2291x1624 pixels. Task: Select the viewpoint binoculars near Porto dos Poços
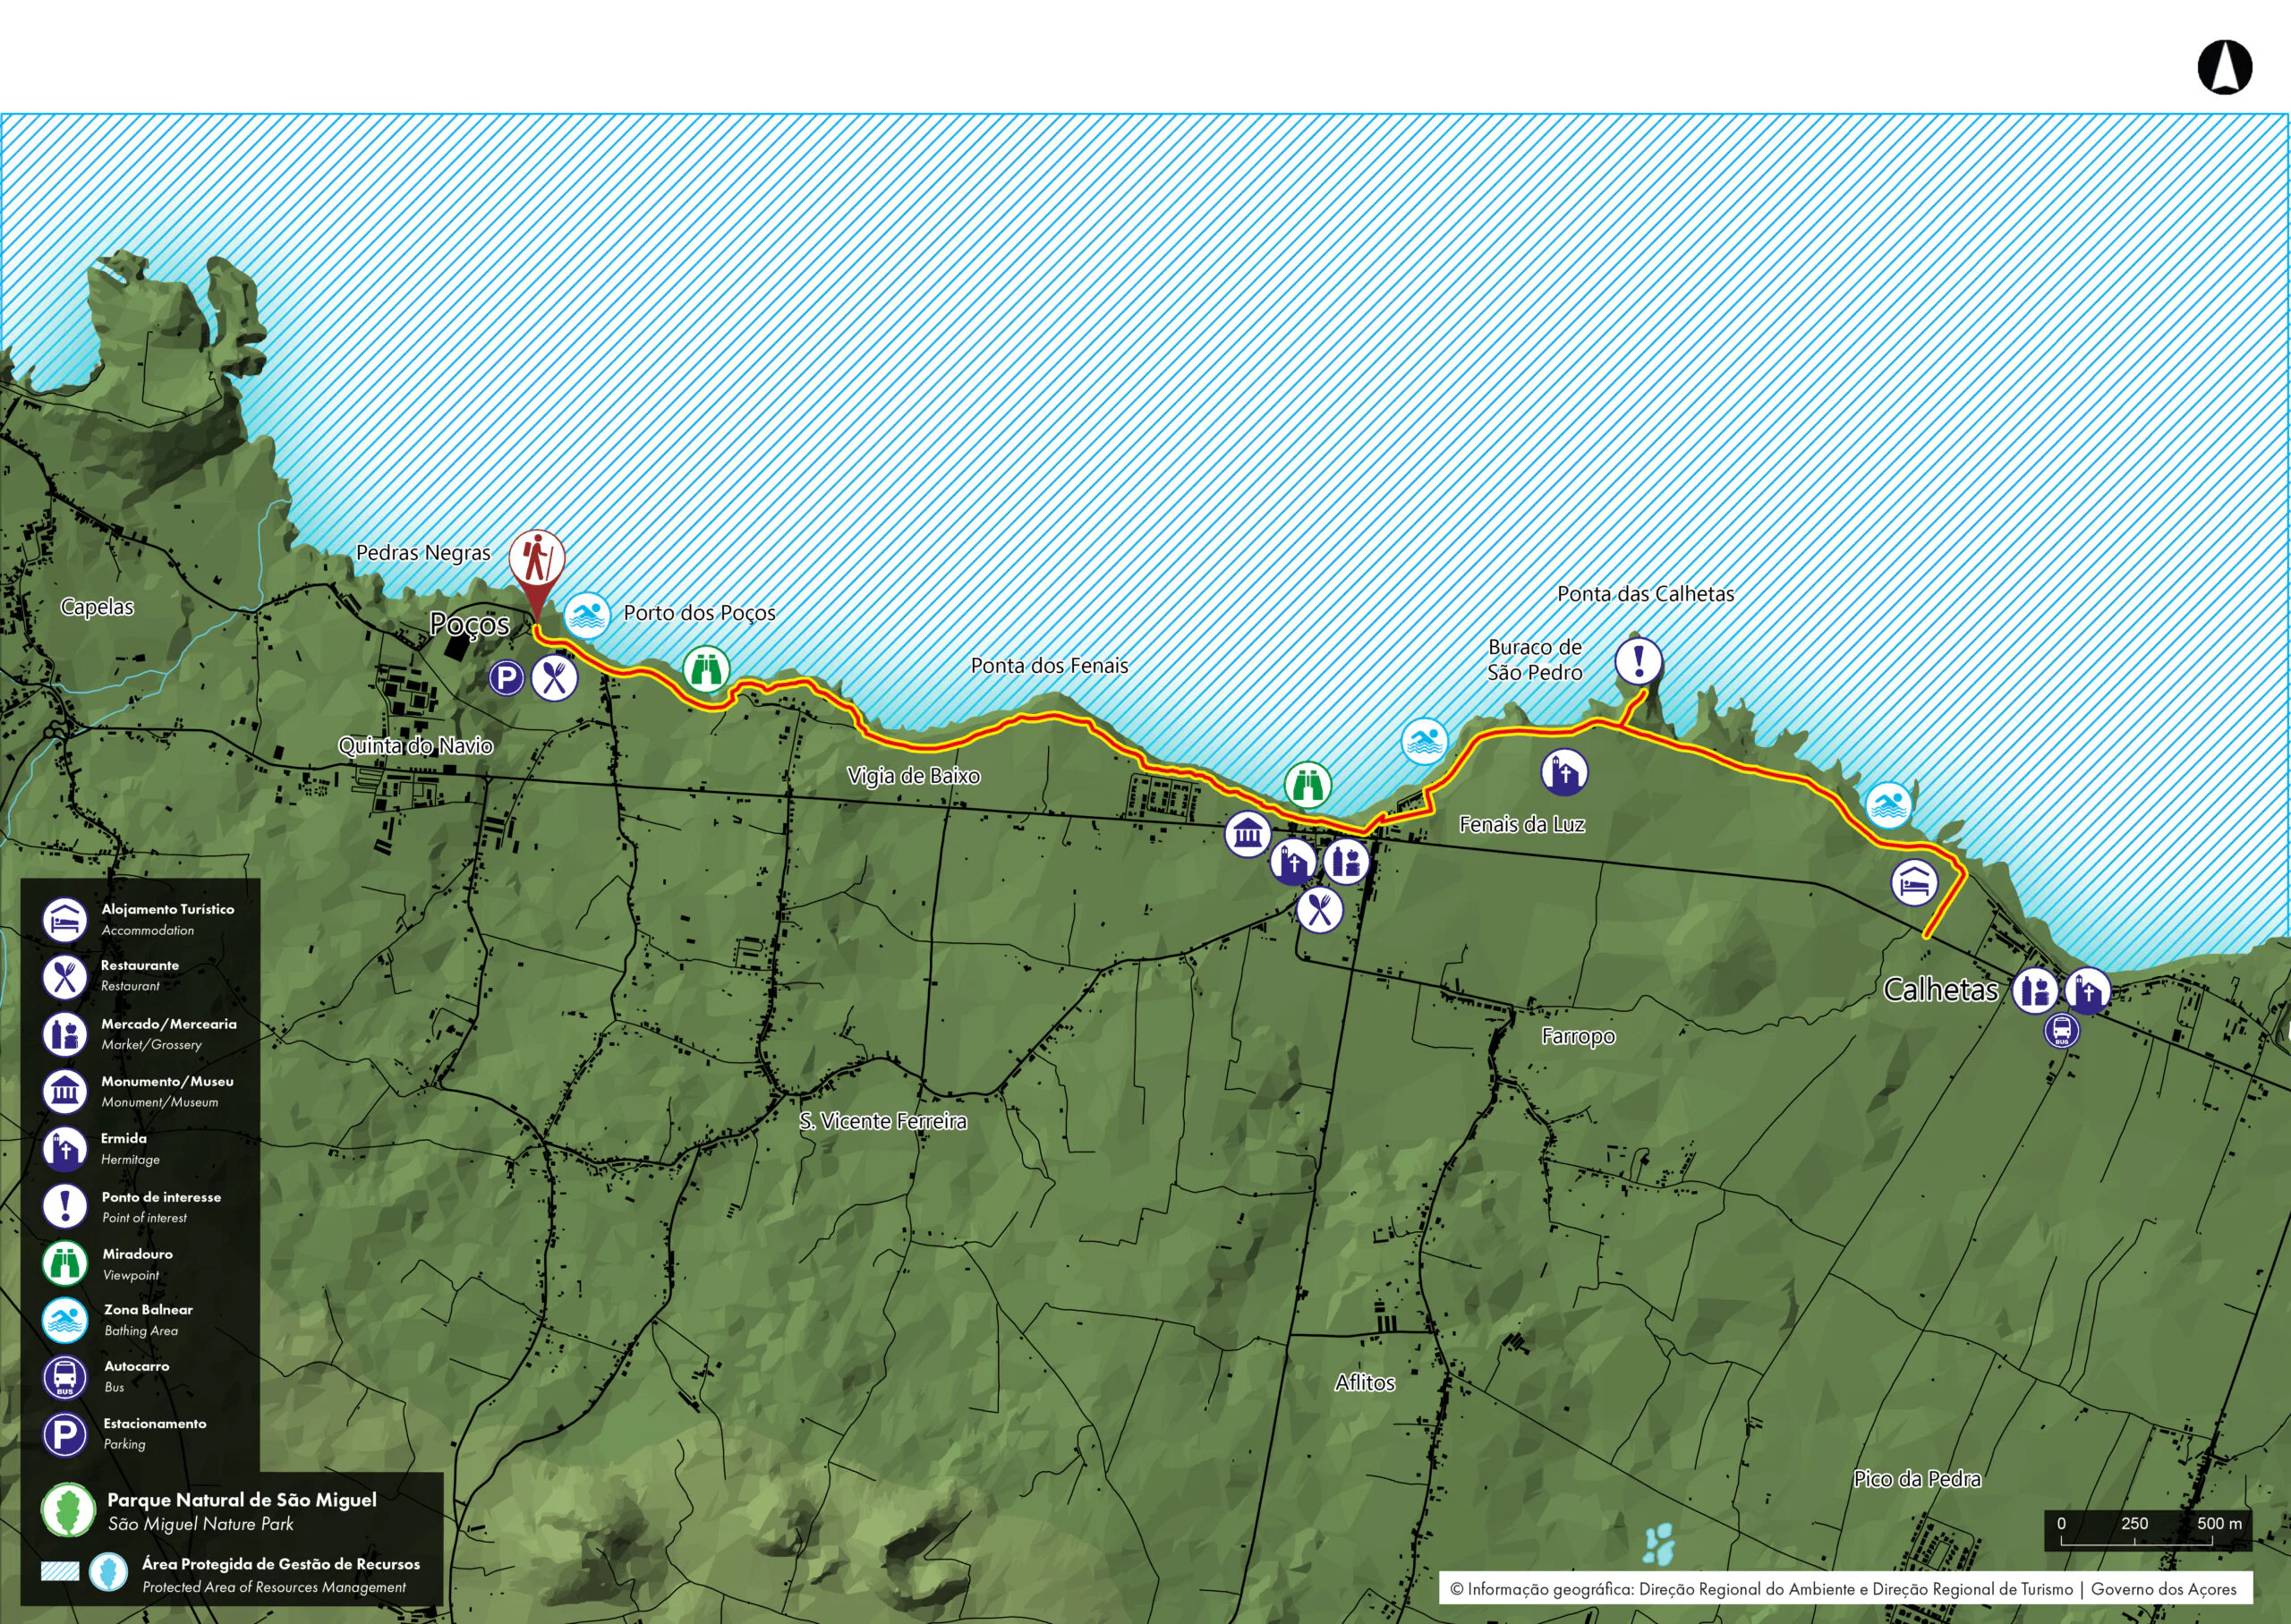pos(706,669)
